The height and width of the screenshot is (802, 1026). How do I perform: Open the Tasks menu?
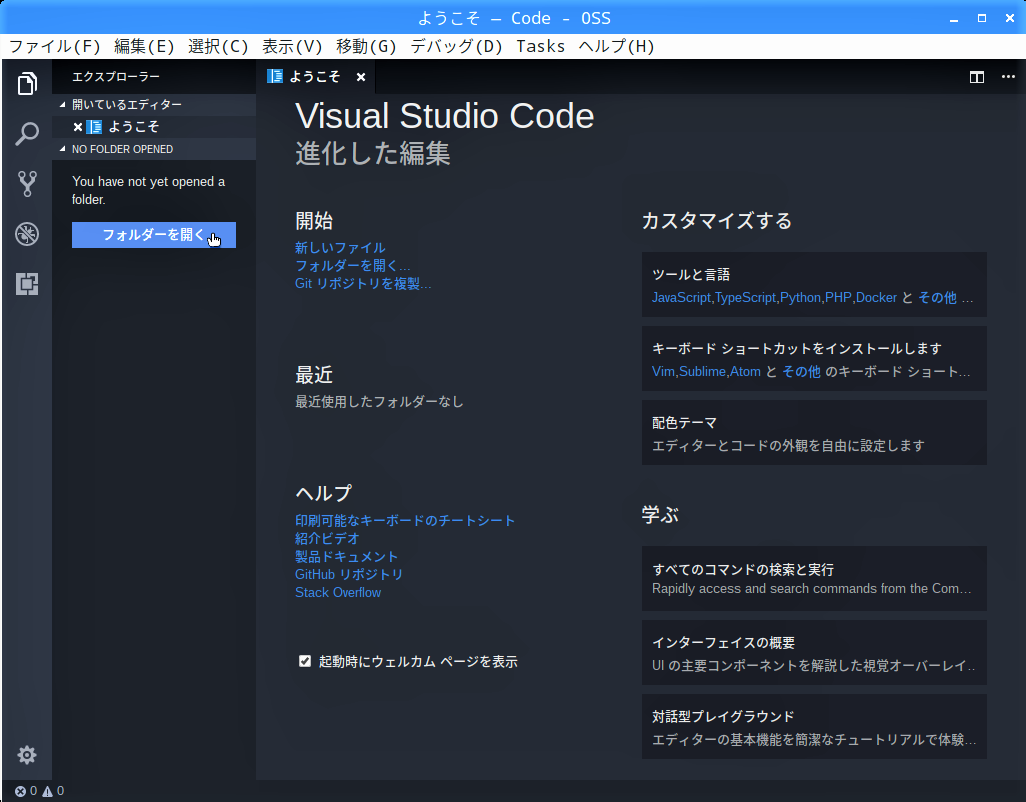pos(540,46)
